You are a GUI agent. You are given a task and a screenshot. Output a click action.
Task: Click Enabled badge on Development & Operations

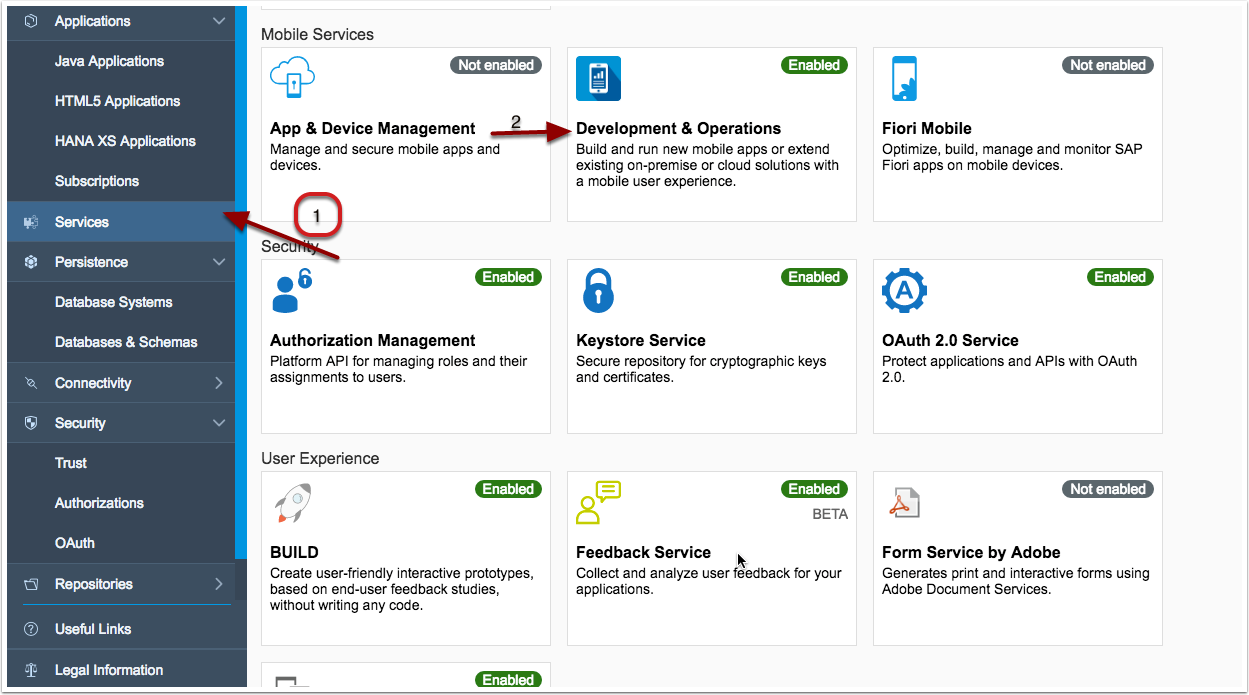pos(814,65)
